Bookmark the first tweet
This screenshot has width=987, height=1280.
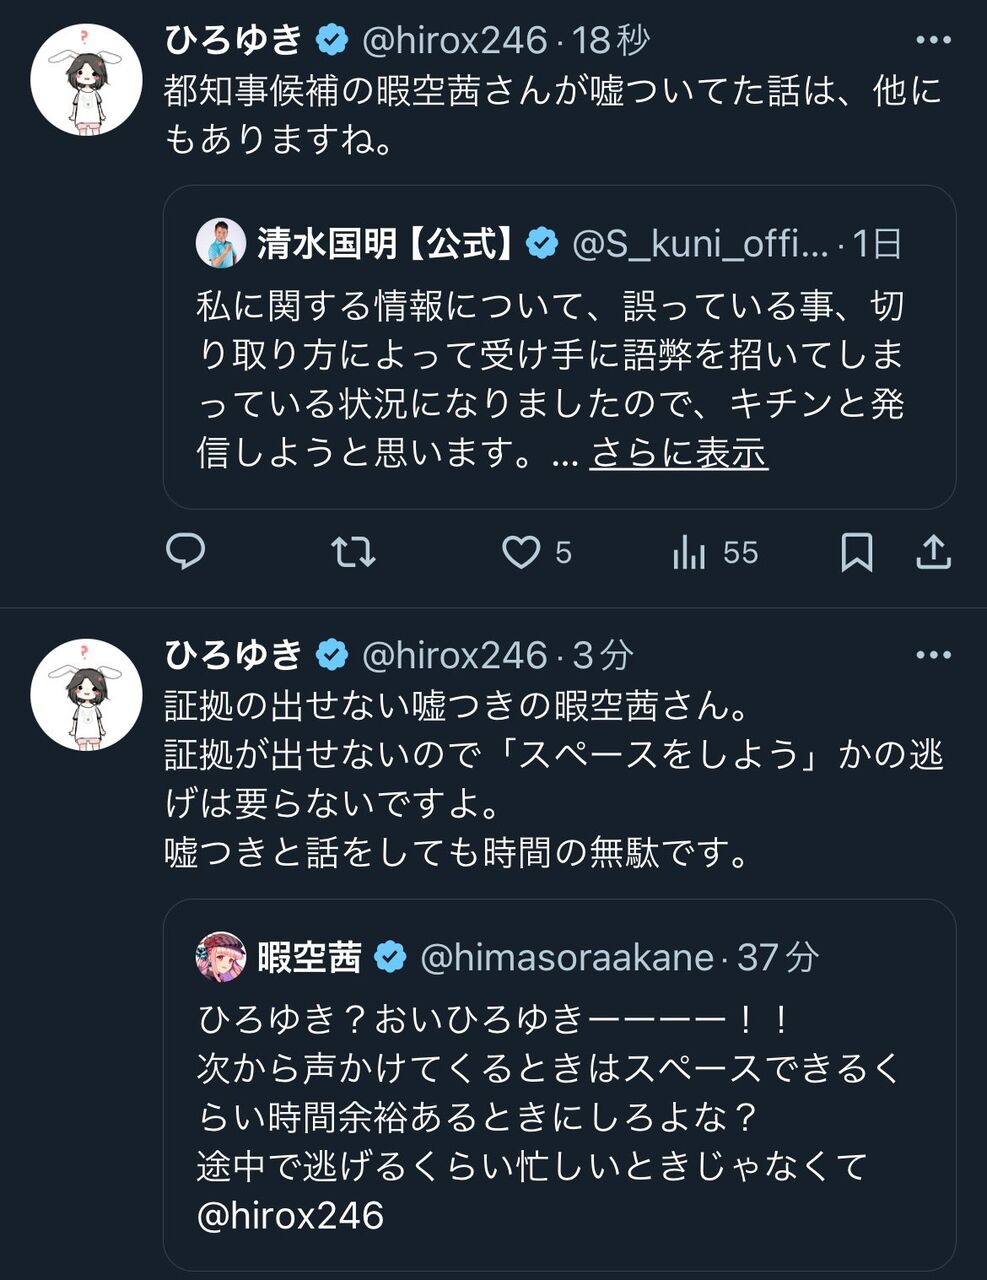point(856,552)
